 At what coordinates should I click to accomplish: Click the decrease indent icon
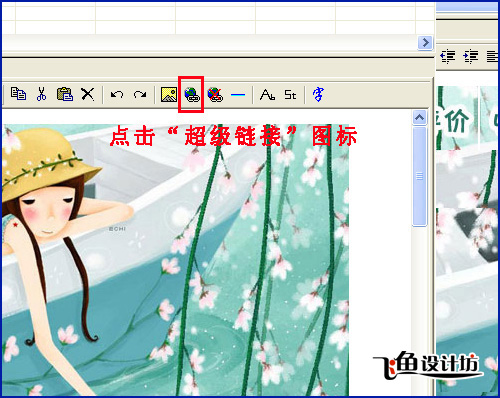tap(448, 56)
